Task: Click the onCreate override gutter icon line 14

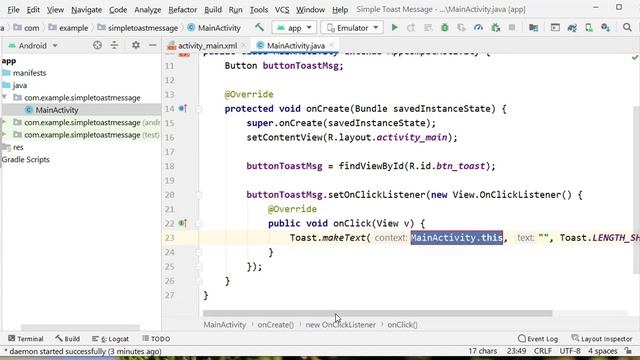Action: pyautogui.click(x=182, y=109)
